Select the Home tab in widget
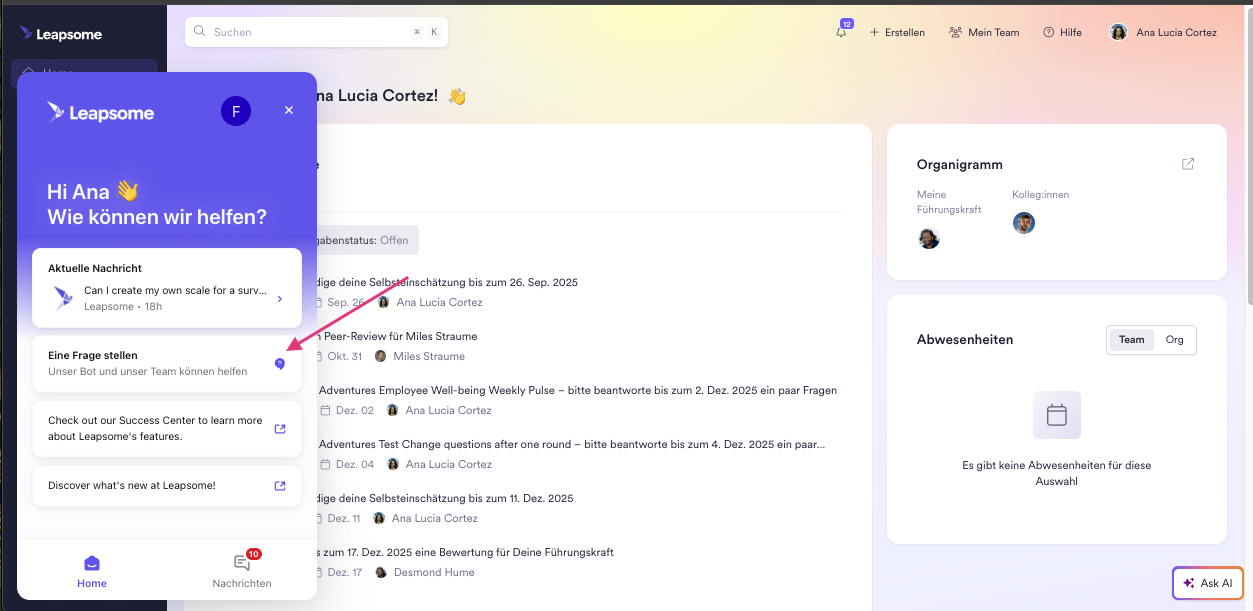The image size is (1253, 611). point(92,571)
